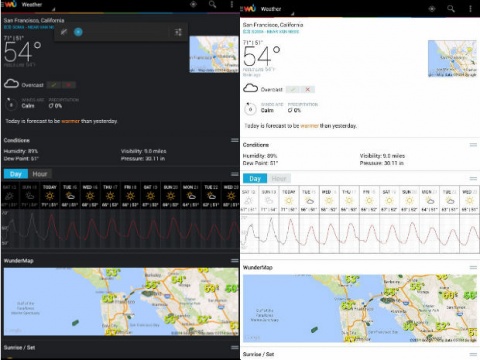Tap the search icon in dark-theme header
Image resolution: width=480 pixels, height=360 pixels.
[212, 4]
